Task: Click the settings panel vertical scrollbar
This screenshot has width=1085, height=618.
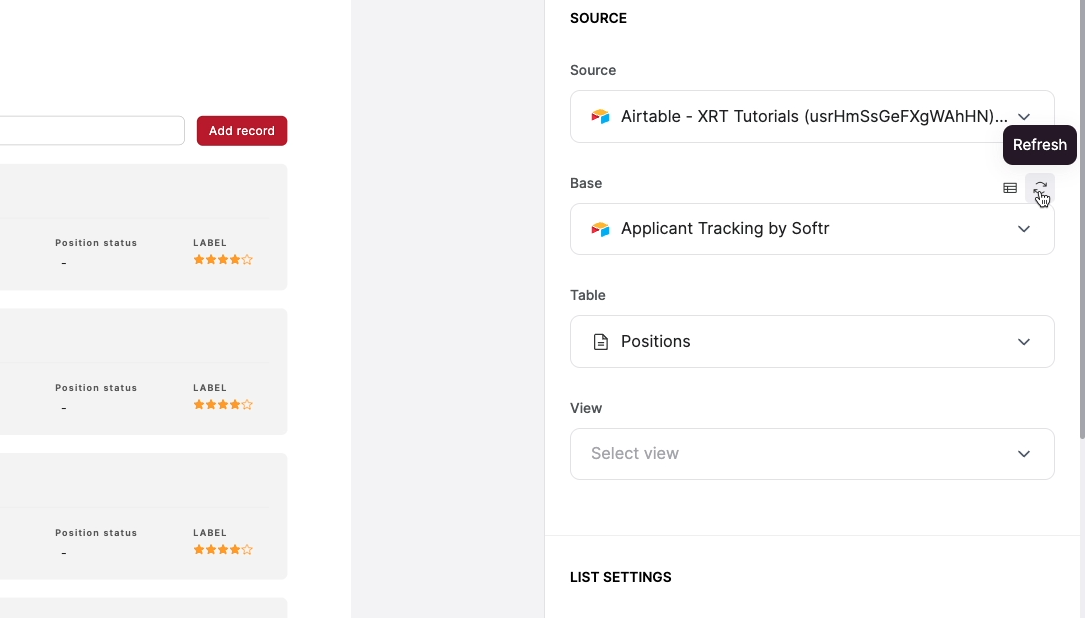Action: tap(1082, 219)
